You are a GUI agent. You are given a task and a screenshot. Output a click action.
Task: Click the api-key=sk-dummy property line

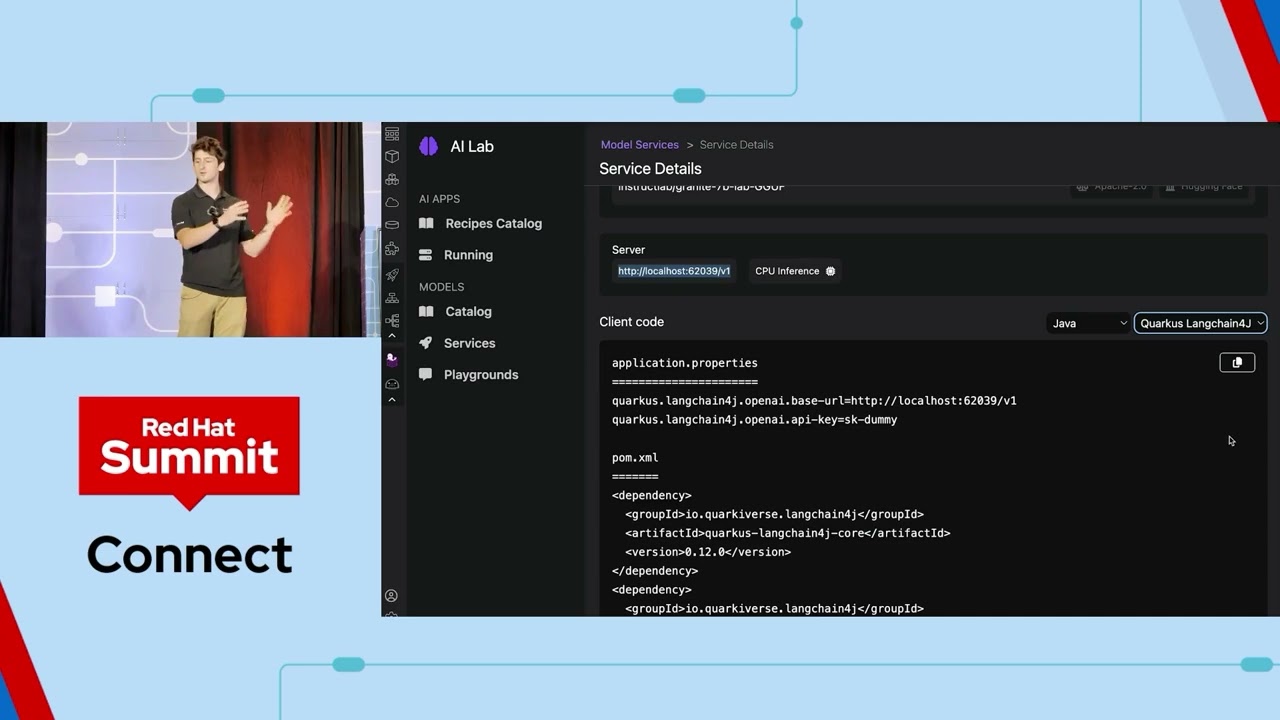coord(754,420)
